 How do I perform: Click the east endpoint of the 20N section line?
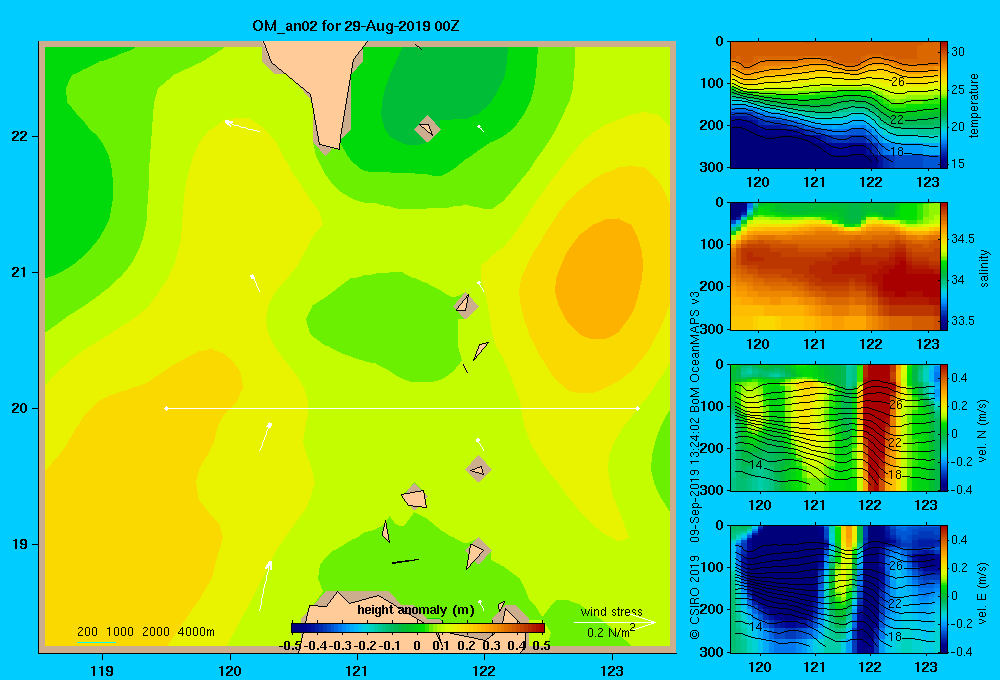638,408
